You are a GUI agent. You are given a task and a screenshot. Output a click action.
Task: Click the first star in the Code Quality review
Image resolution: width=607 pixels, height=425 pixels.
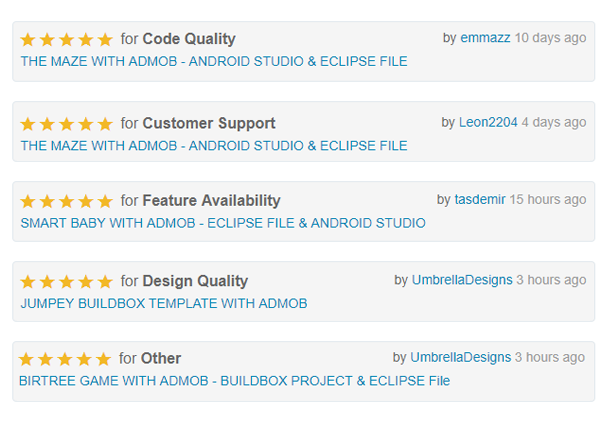click(28, 40)
